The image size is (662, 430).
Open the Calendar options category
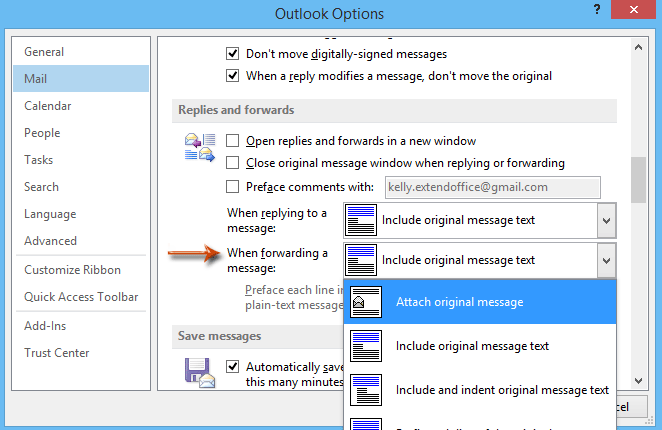48,106
